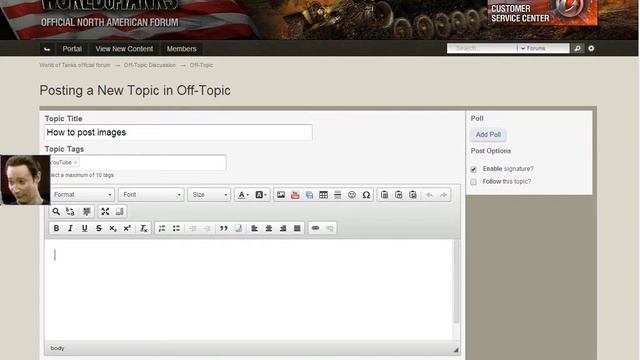Click the editor resize handle corner
The height and width of the screenshot is (360, 640).
coord(456,350)
